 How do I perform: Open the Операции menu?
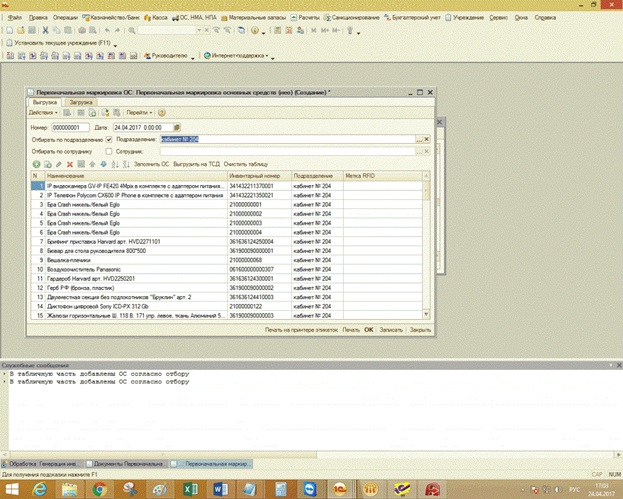click(65, 17)
